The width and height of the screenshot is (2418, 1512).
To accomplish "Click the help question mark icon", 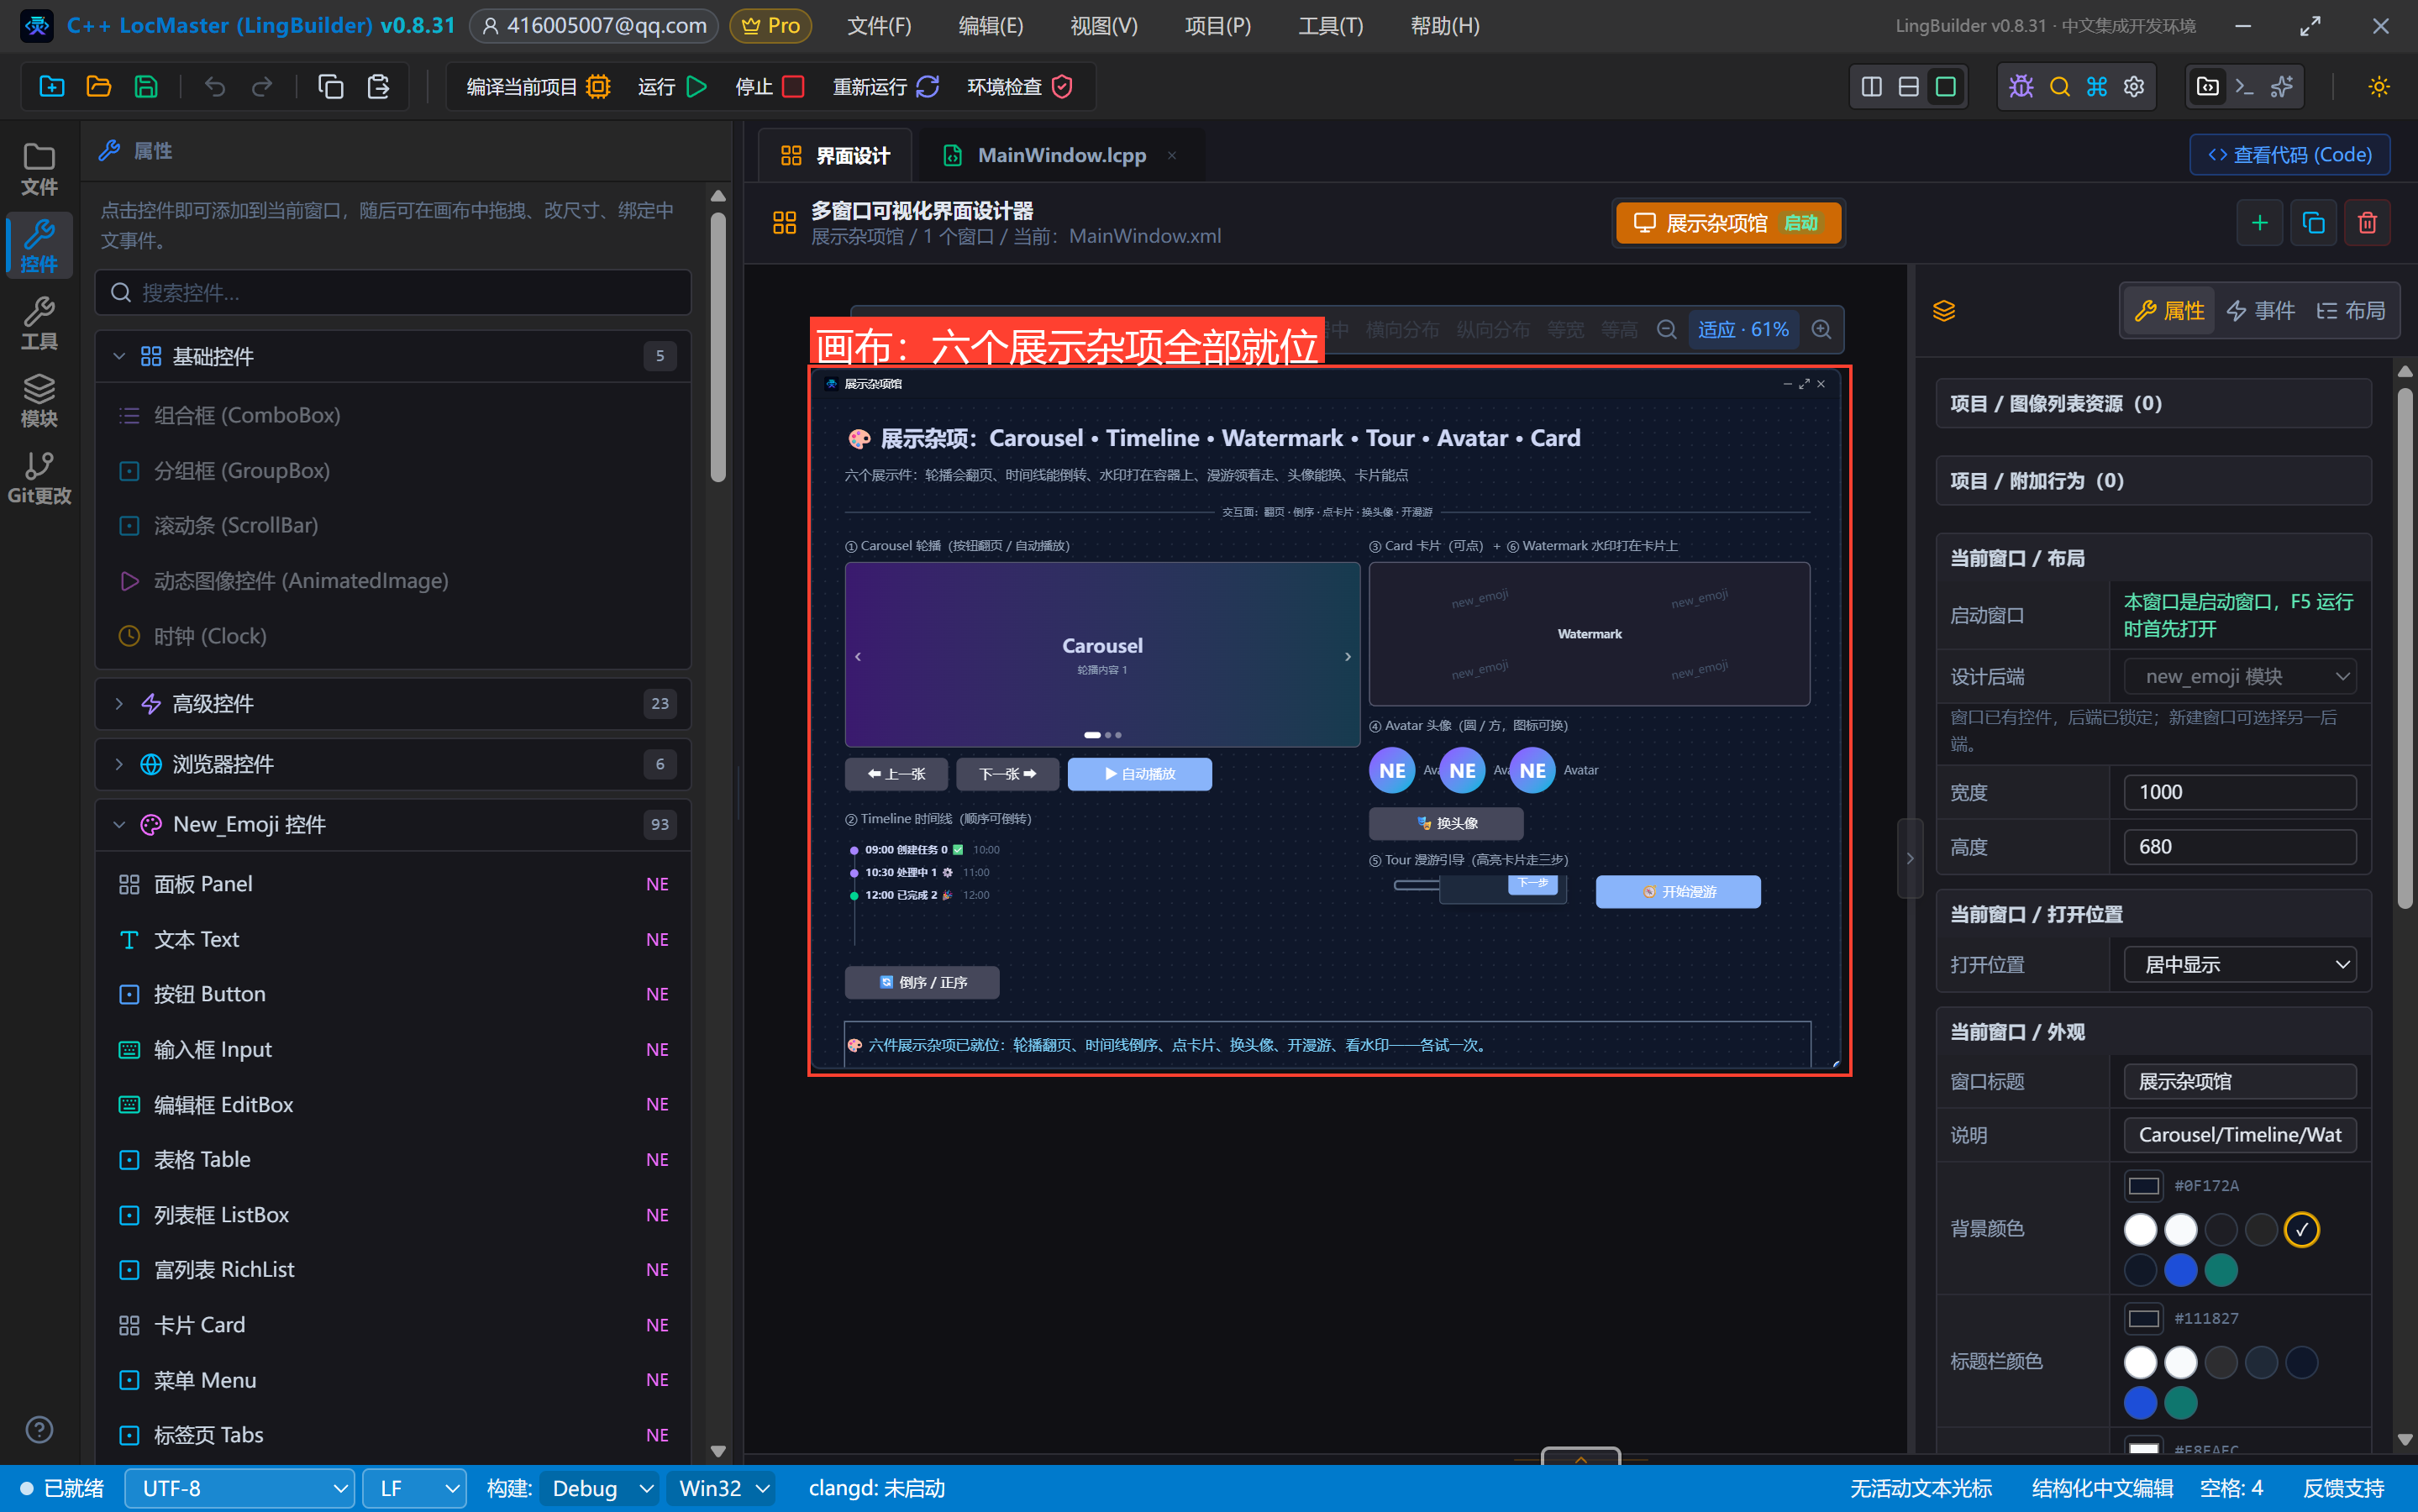I will (39, 1429).
